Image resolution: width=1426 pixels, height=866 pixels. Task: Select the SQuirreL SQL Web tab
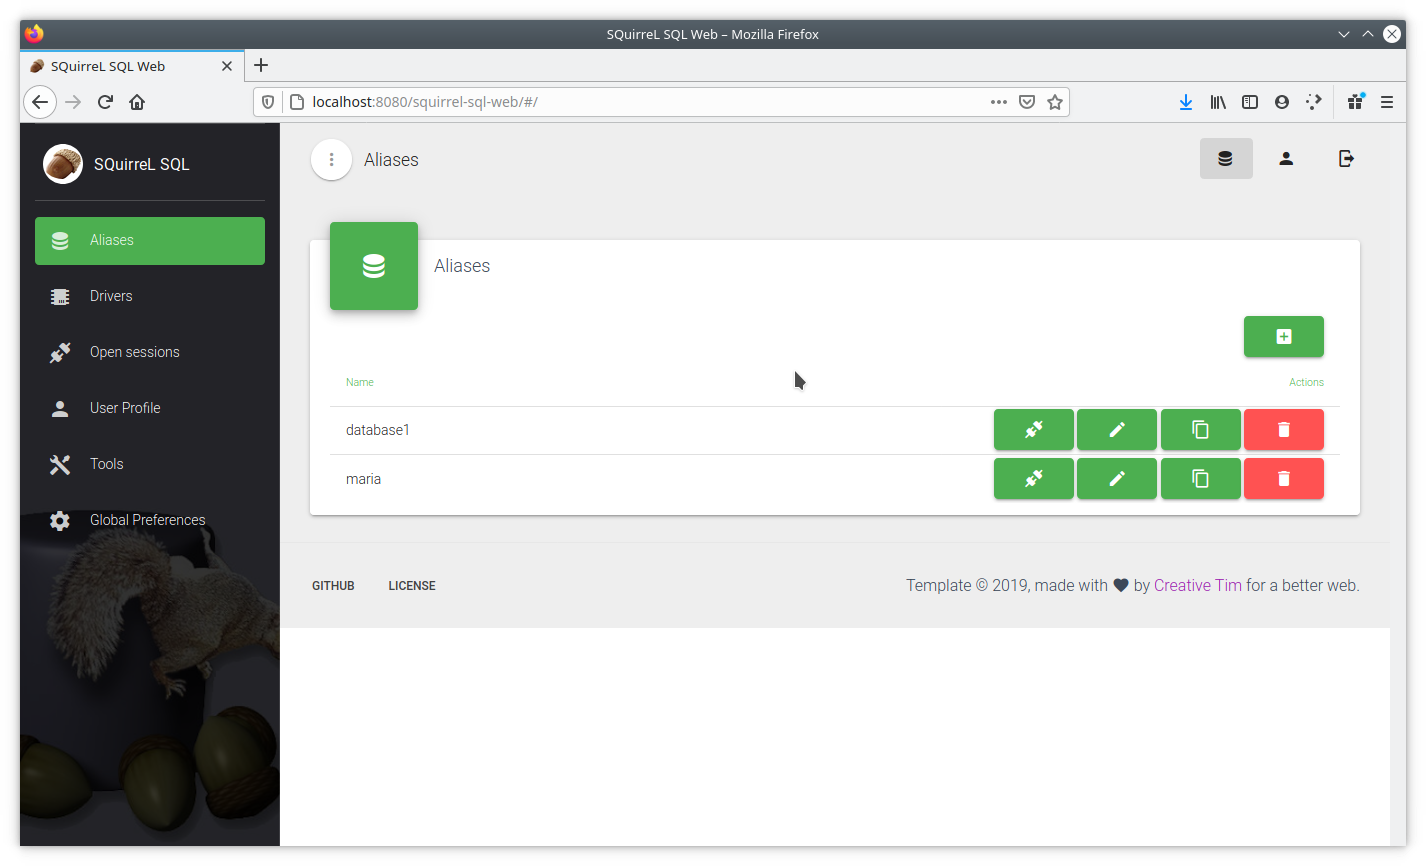pos(132,66)
